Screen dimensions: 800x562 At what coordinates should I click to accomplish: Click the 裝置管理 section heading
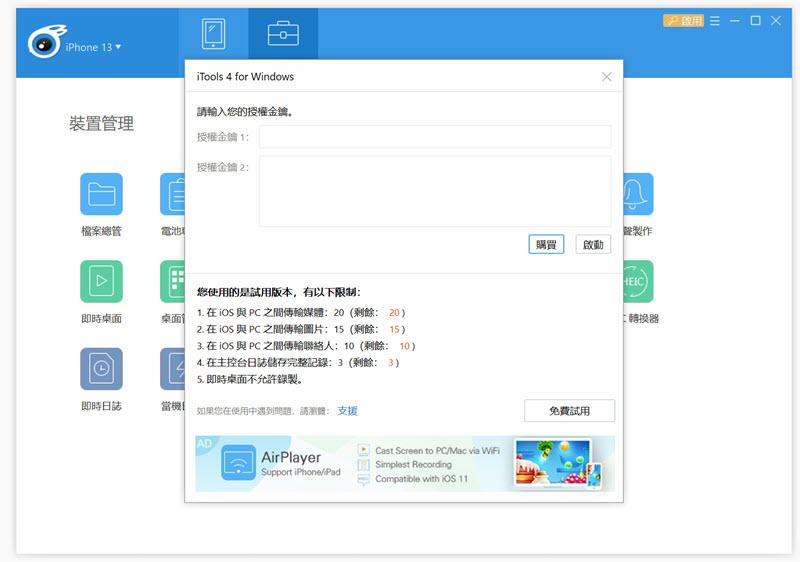coord(102,123)
